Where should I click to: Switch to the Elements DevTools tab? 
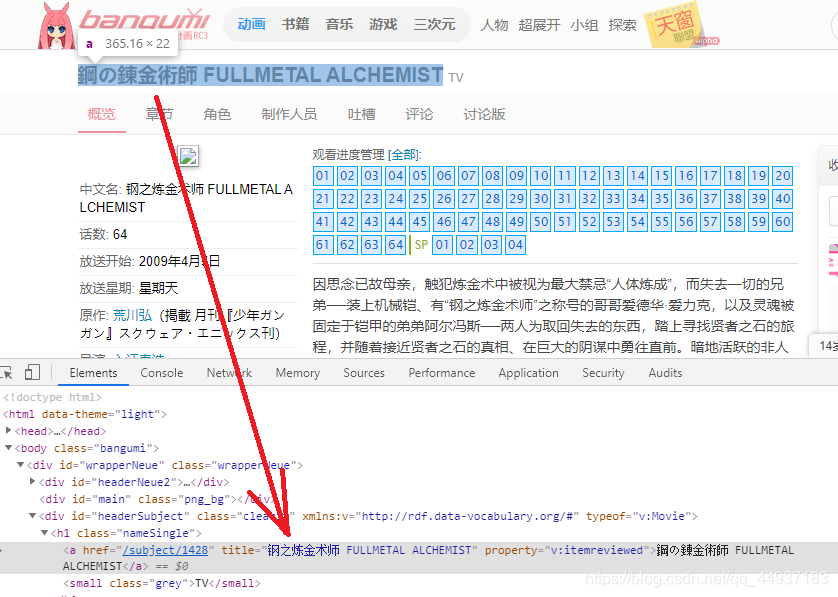click(93, 373)
